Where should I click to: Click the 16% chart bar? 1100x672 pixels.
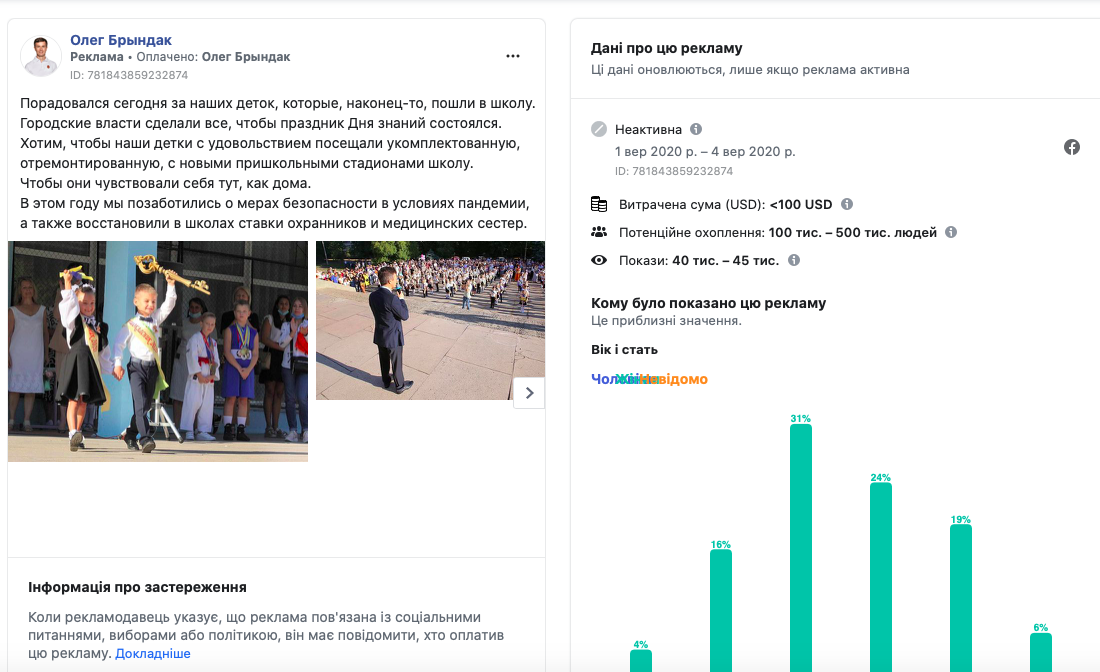coord(721,610)
